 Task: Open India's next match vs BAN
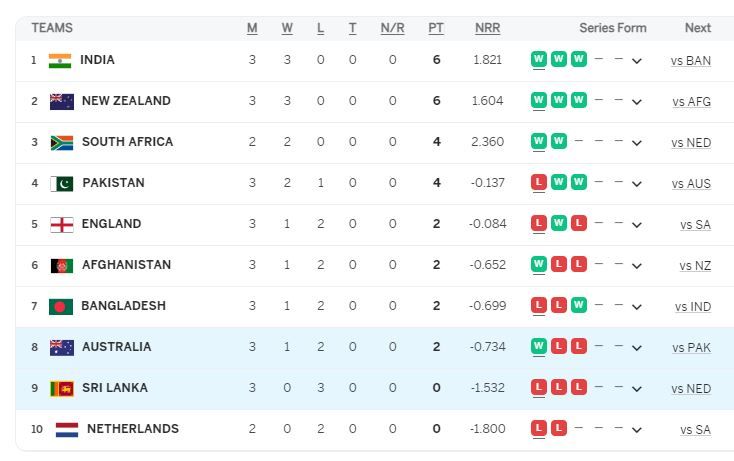click(691, 60)
